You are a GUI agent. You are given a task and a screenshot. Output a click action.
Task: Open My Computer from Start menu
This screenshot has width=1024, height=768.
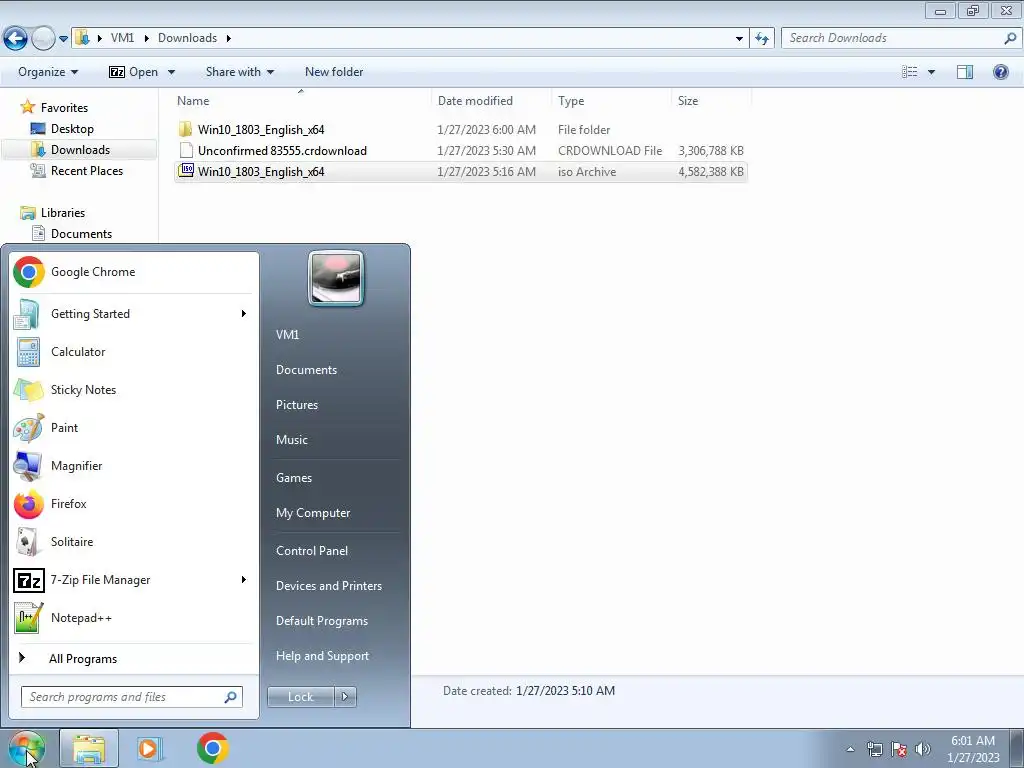pyautogui.click(x=313, y=513)
